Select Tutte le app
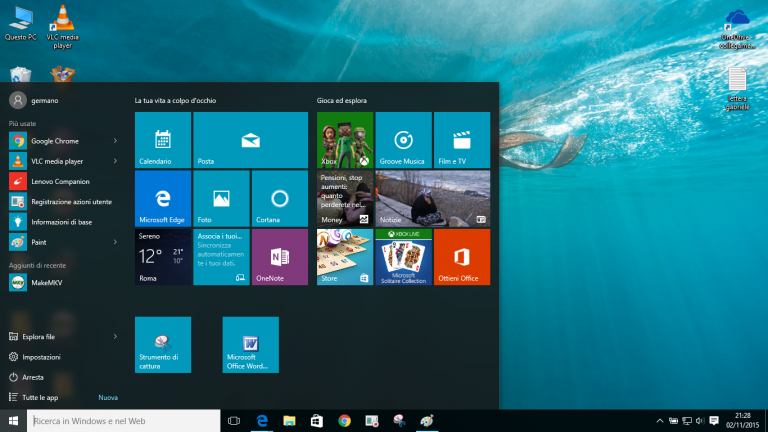The height and width of the screenshot is (432, 768). tap(40, 397)
